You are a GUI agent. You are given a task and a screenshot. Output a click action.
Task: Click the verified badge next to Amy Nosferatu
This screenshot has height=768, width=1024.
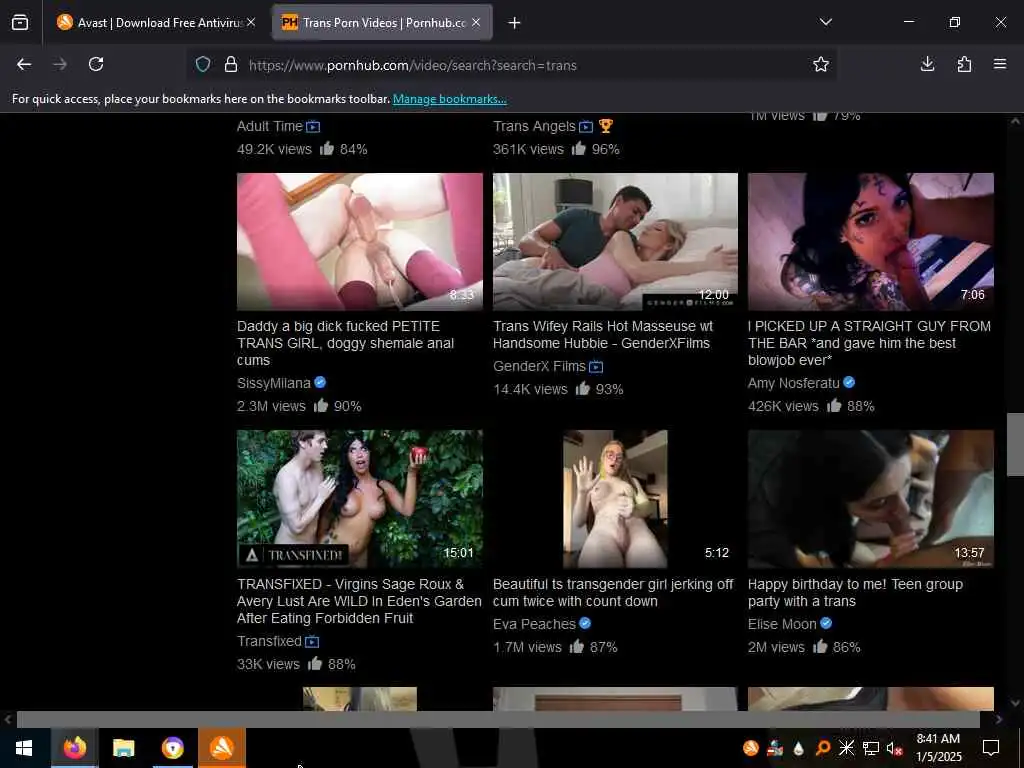point(849,383)
